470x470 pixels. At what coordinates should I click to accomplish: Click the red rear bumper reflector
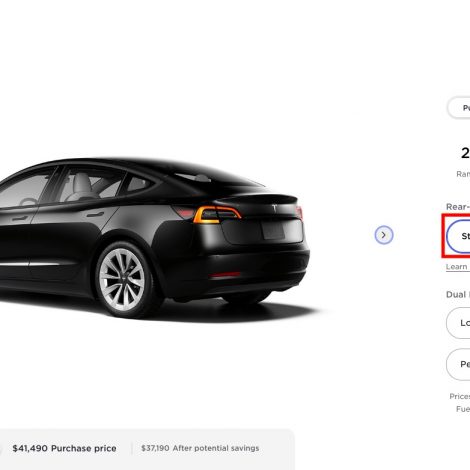pyautogui.click(x=224, y=275)
